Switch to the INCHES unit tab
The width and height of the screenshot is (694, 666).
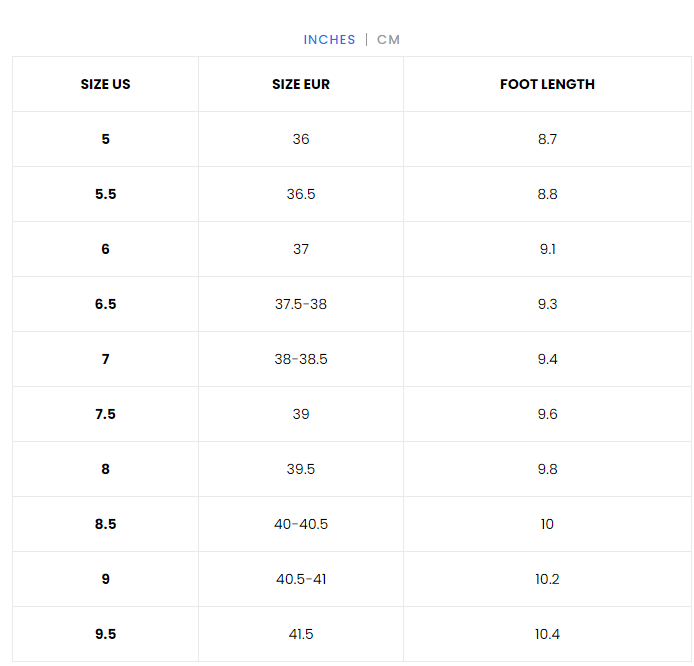click(x=329, y=40)
